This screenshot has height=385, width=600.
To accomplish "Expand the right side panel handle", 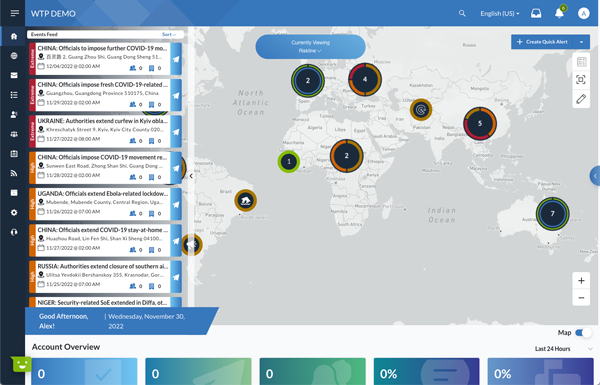I will [x=595, y=176].
